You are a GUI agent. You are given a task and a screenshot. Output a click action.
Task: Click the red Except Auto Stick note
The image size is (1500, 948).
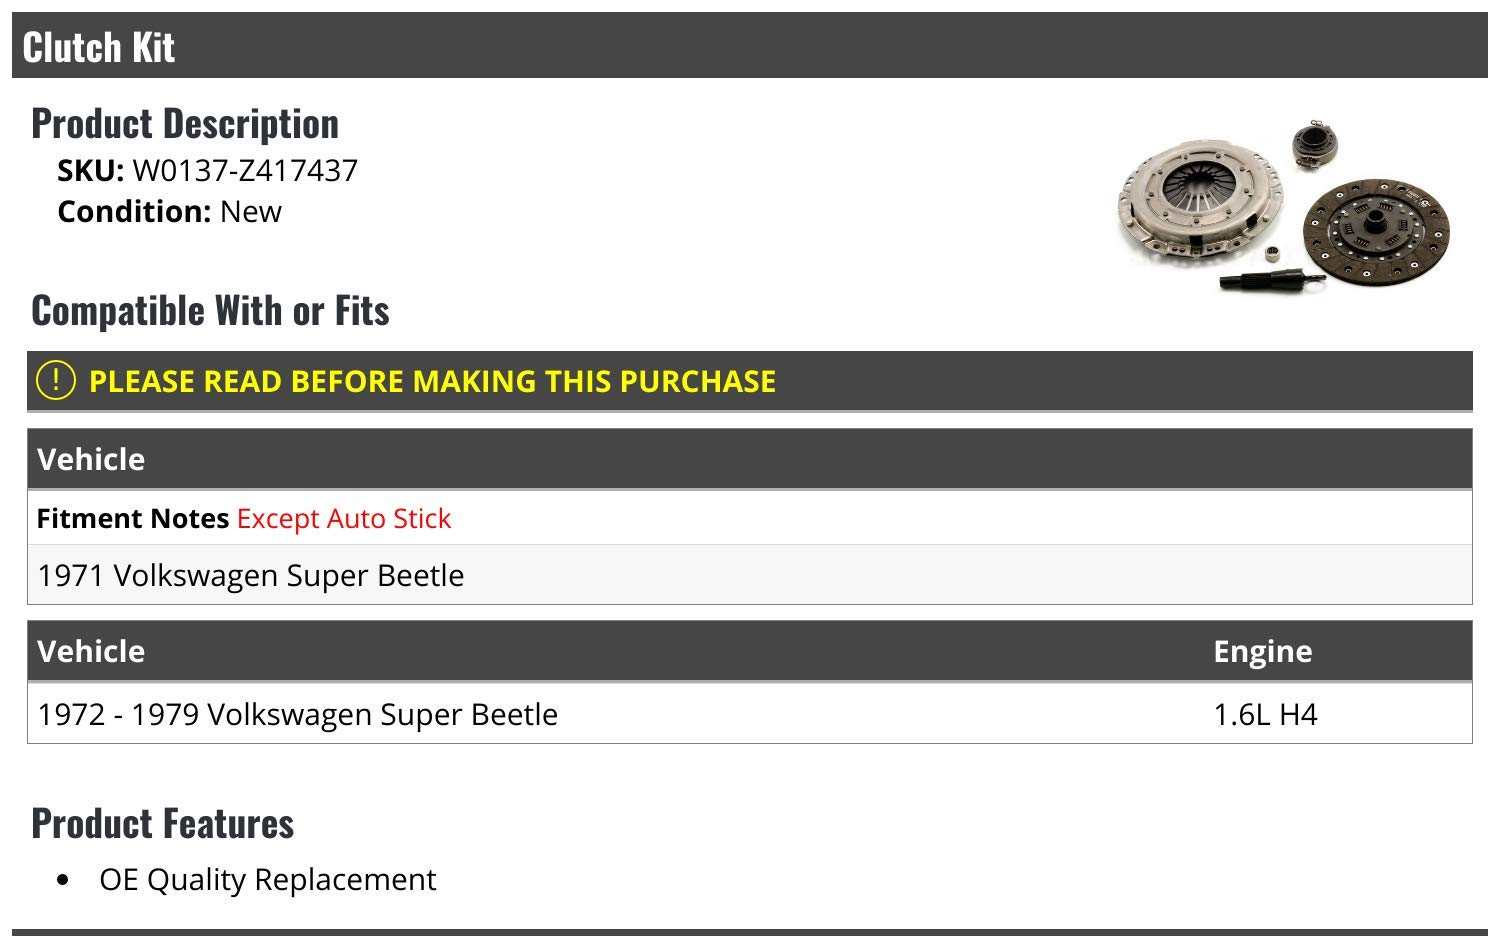(x=344, y=519)
